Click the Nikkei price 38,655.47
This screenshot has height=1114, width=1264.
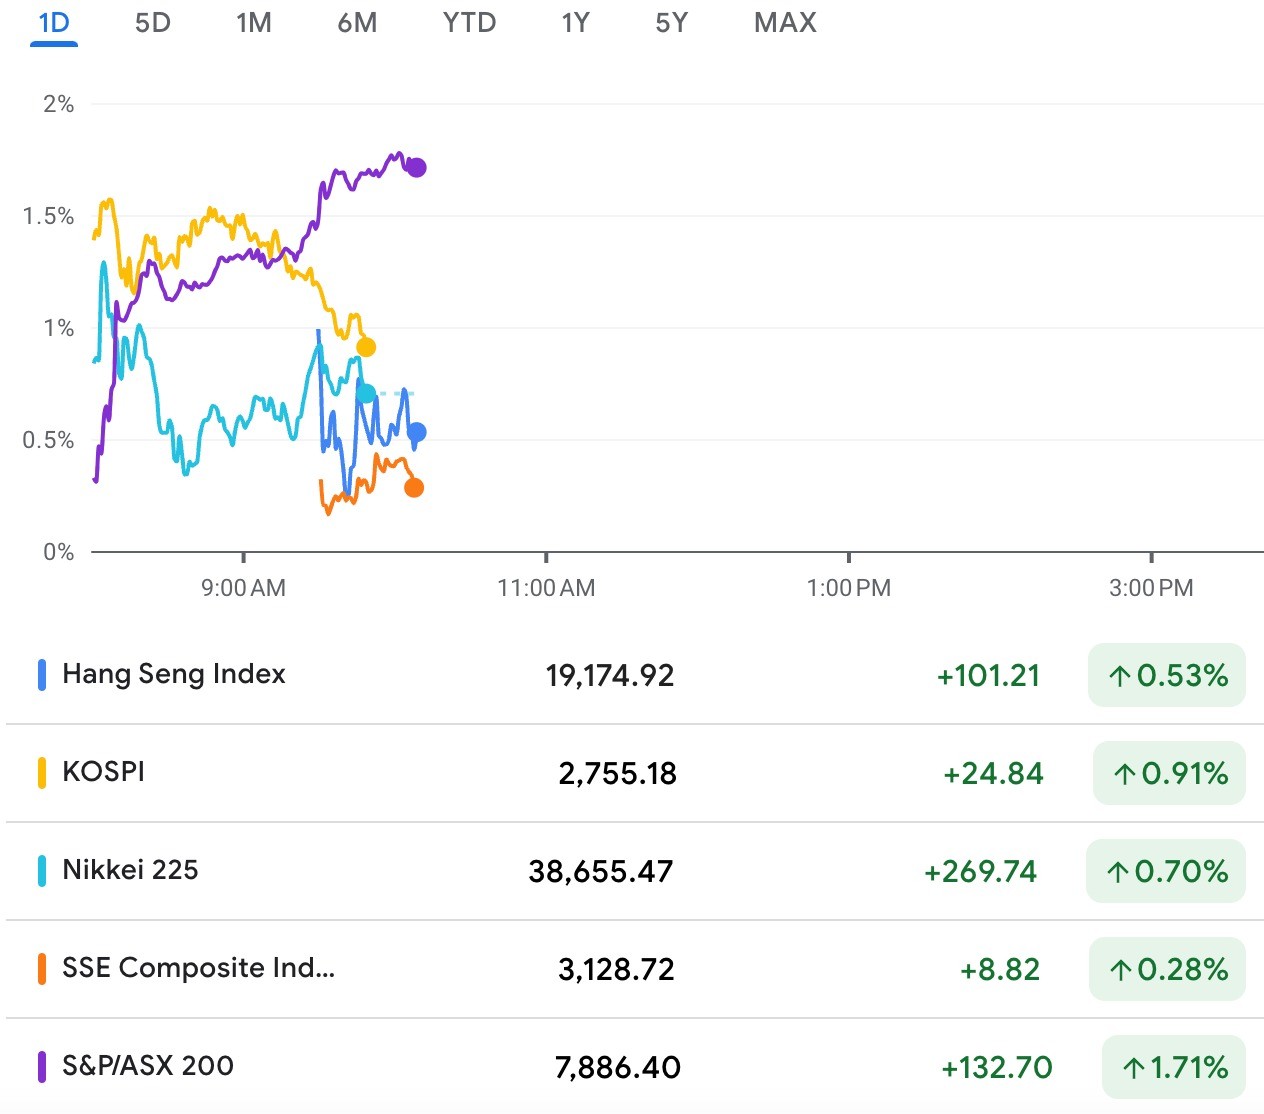coord(601,872)
